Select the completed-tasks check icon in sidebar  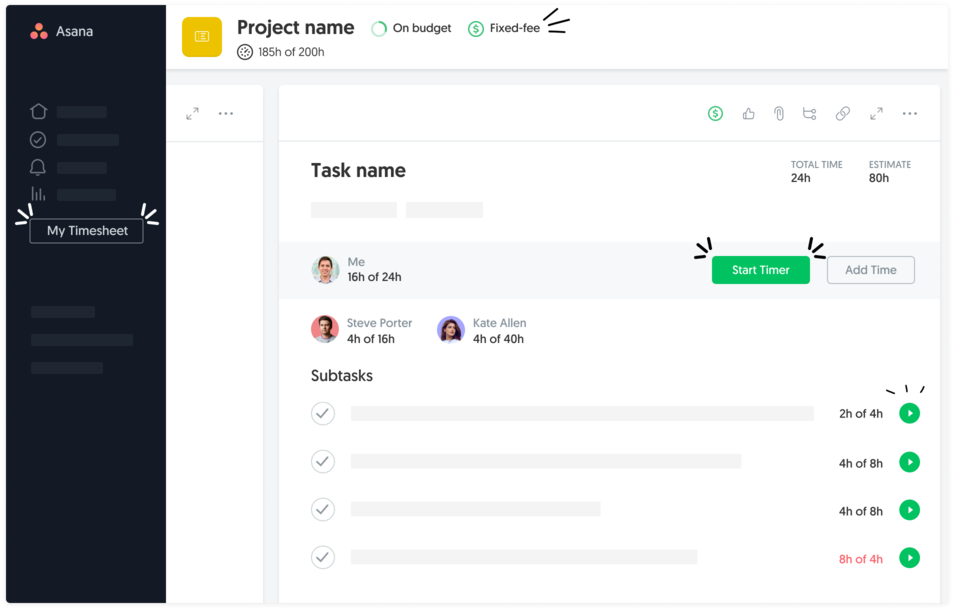click(x=37, y=139)
